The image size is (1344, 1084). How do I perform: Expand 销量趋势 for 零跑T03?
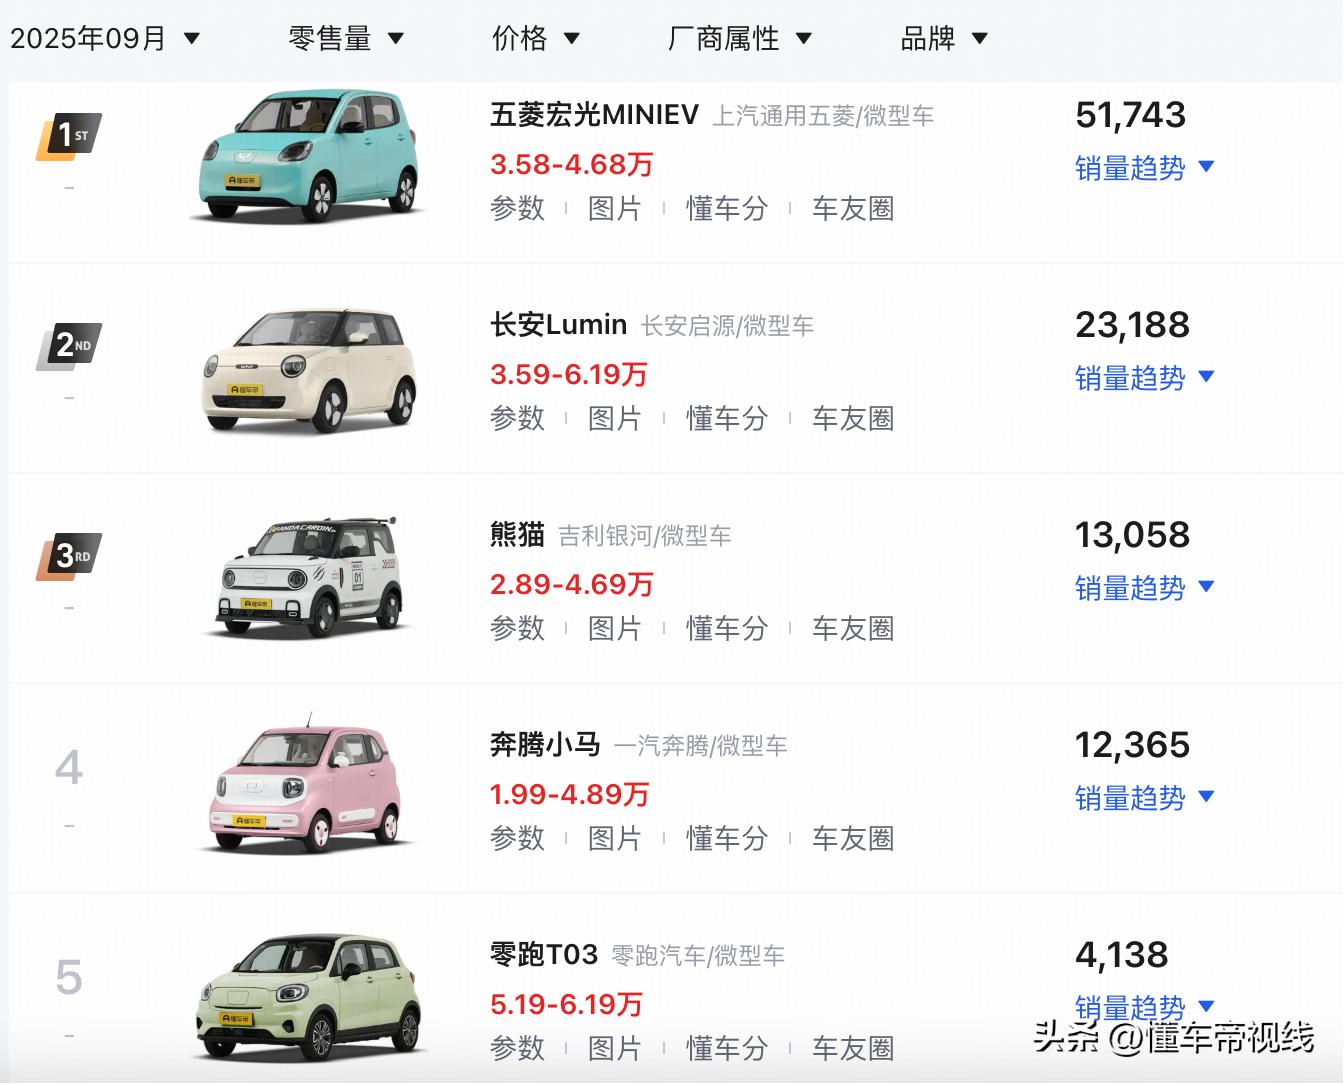tap(1142, 1009)
